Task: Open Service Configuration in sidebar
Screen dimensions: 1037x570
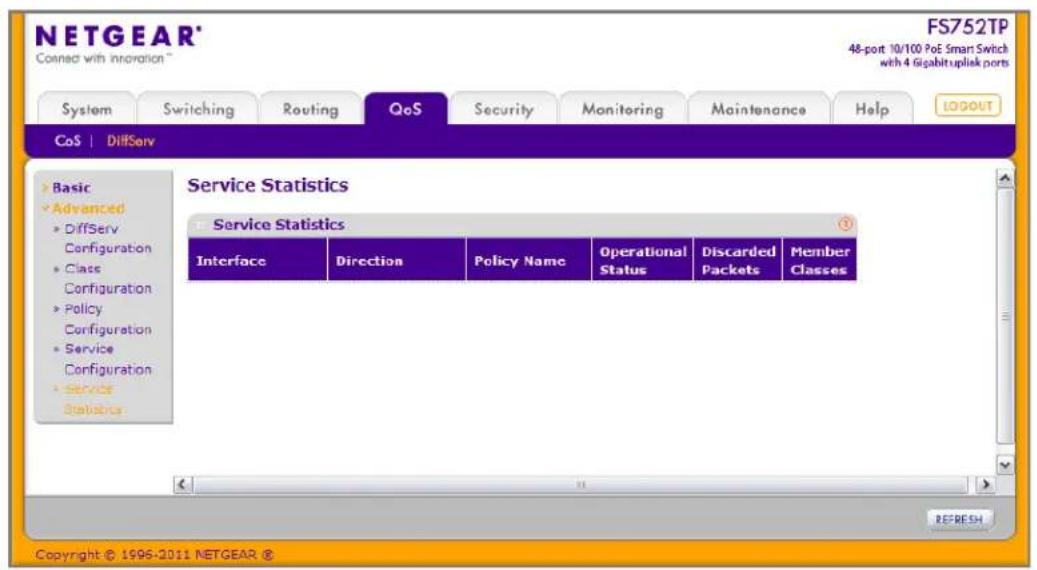Action: point(108,358)
